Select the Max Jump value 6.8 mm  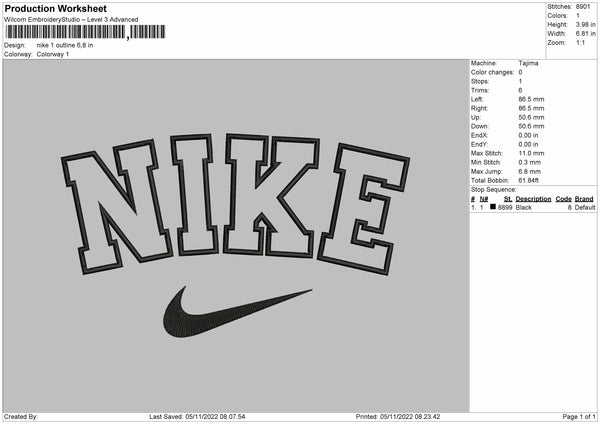(x=530, y=171)
